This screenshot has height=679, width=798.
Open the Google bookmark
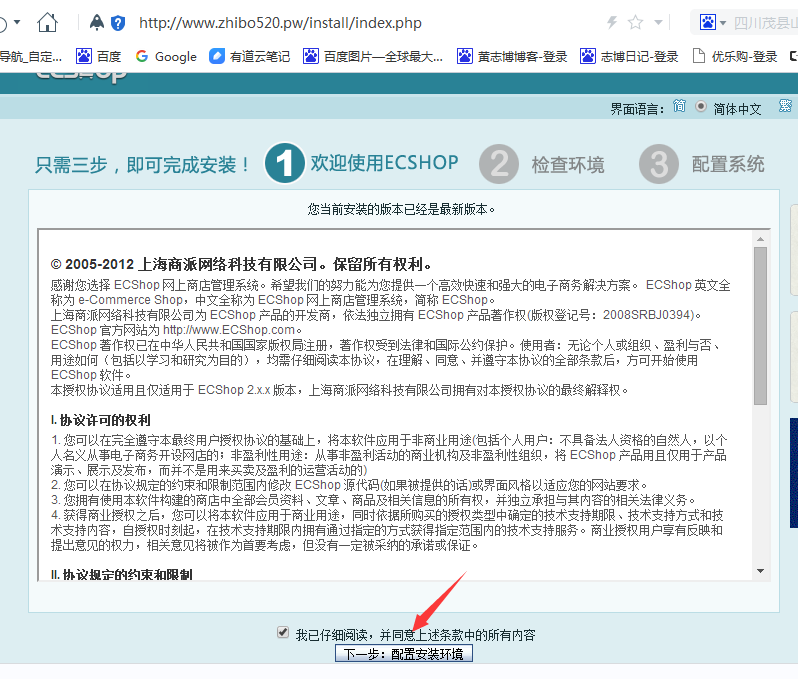tap(166, 57)
